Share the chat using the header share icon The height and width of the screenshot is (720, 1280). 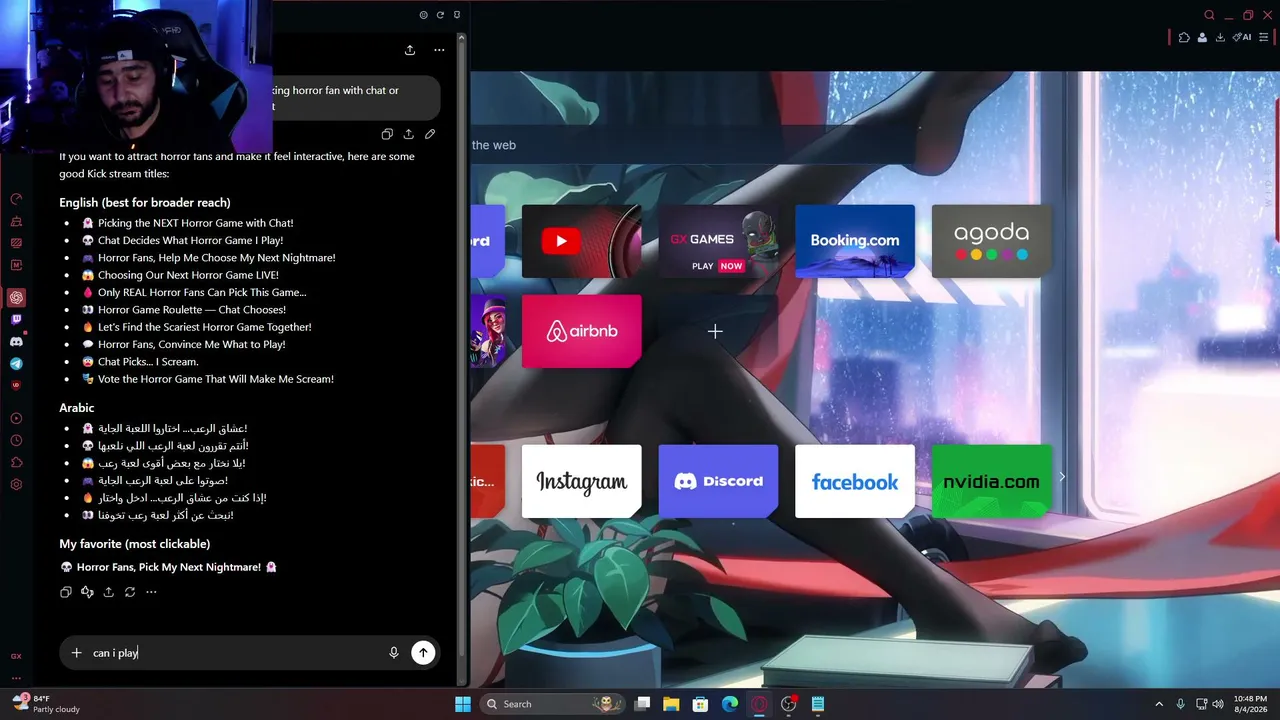410,50
